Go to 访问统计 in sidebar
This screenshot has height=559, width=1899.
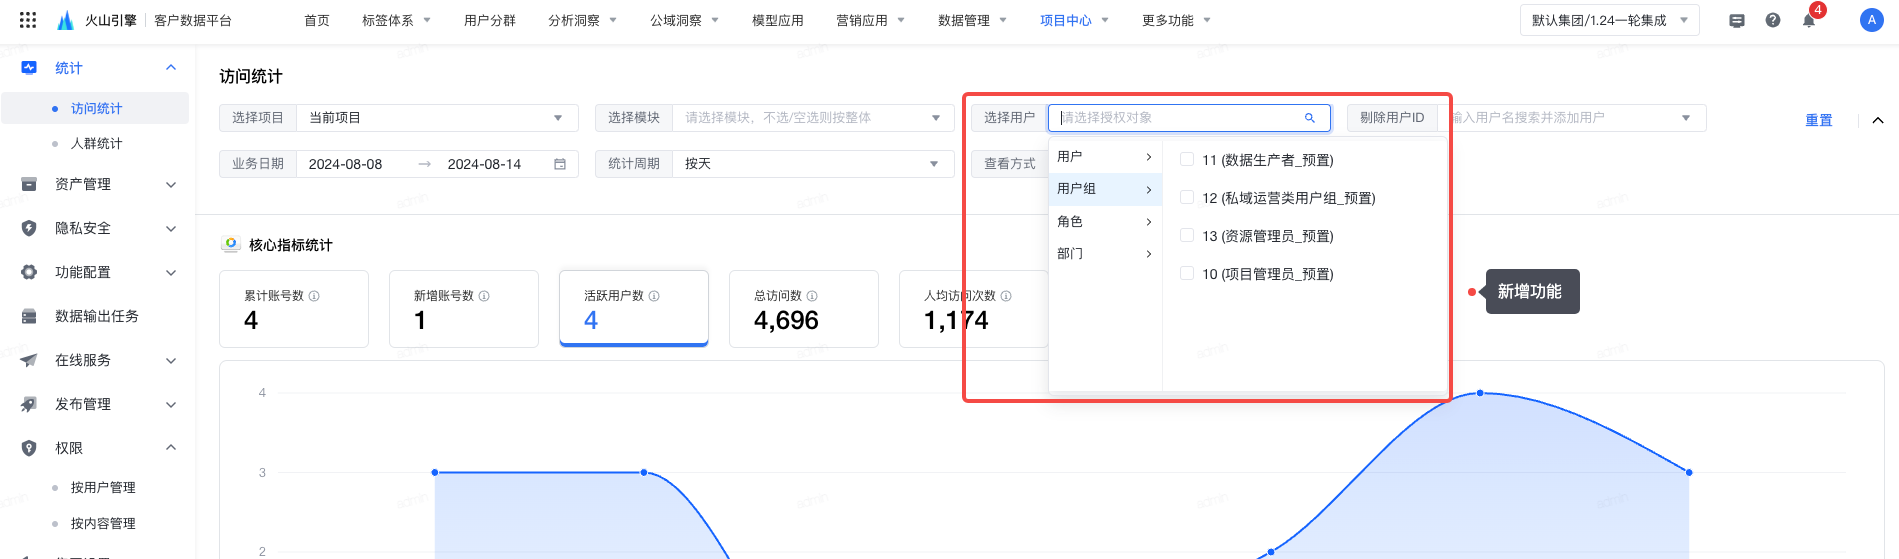[96, 108]
